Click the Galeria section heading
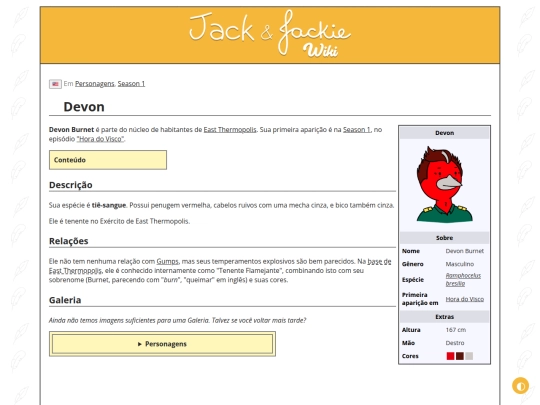 coord(65,300)
